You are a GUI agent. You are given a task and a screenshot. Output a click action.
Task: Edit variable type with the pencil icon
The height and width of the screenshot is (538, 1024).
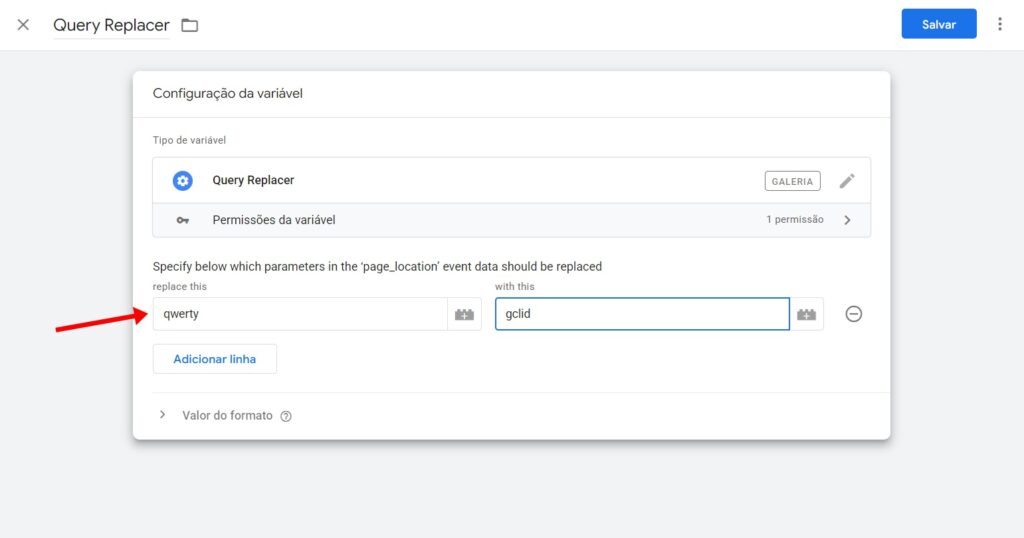click(847, 181)
